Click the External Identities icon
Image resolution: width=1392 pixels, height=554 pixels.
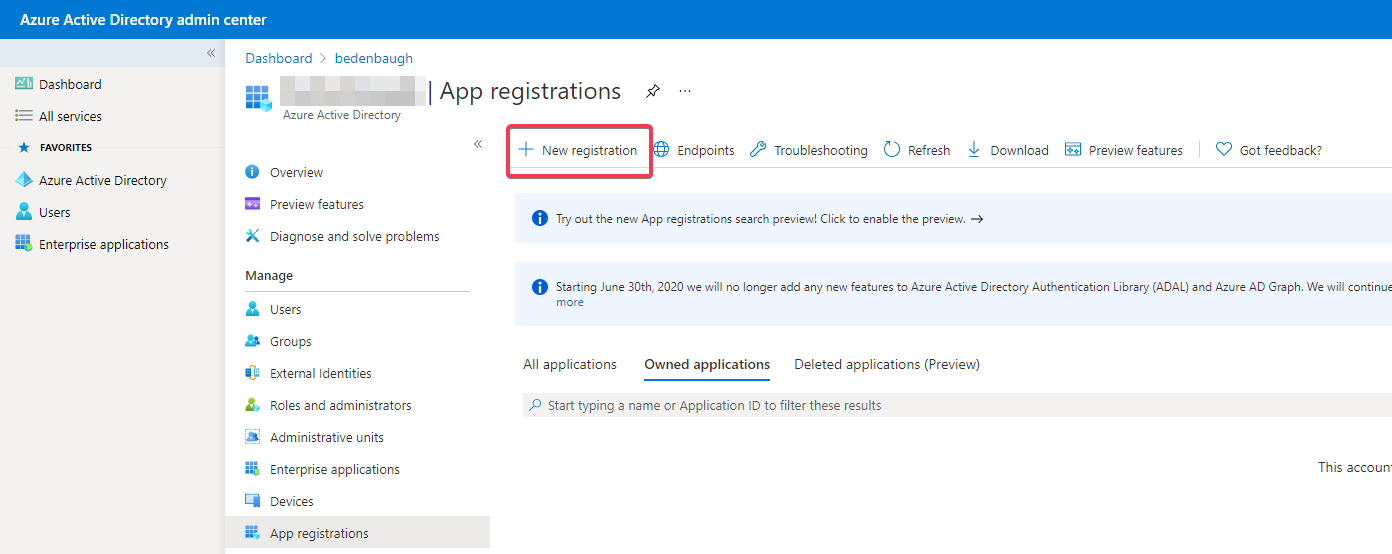tap(252, 373)
